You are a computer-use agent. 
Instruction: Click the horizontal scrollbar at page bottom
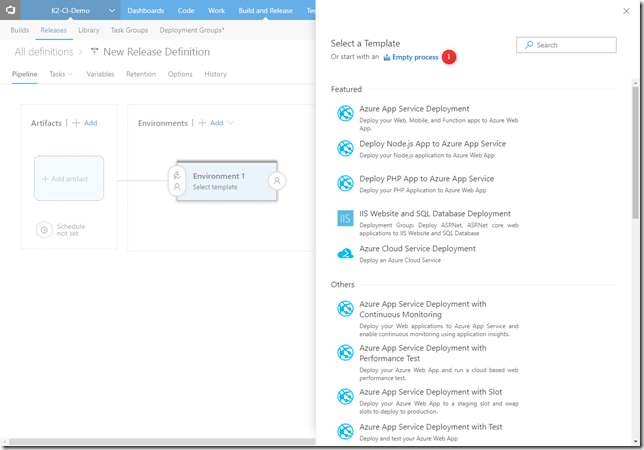click(162, 442)
